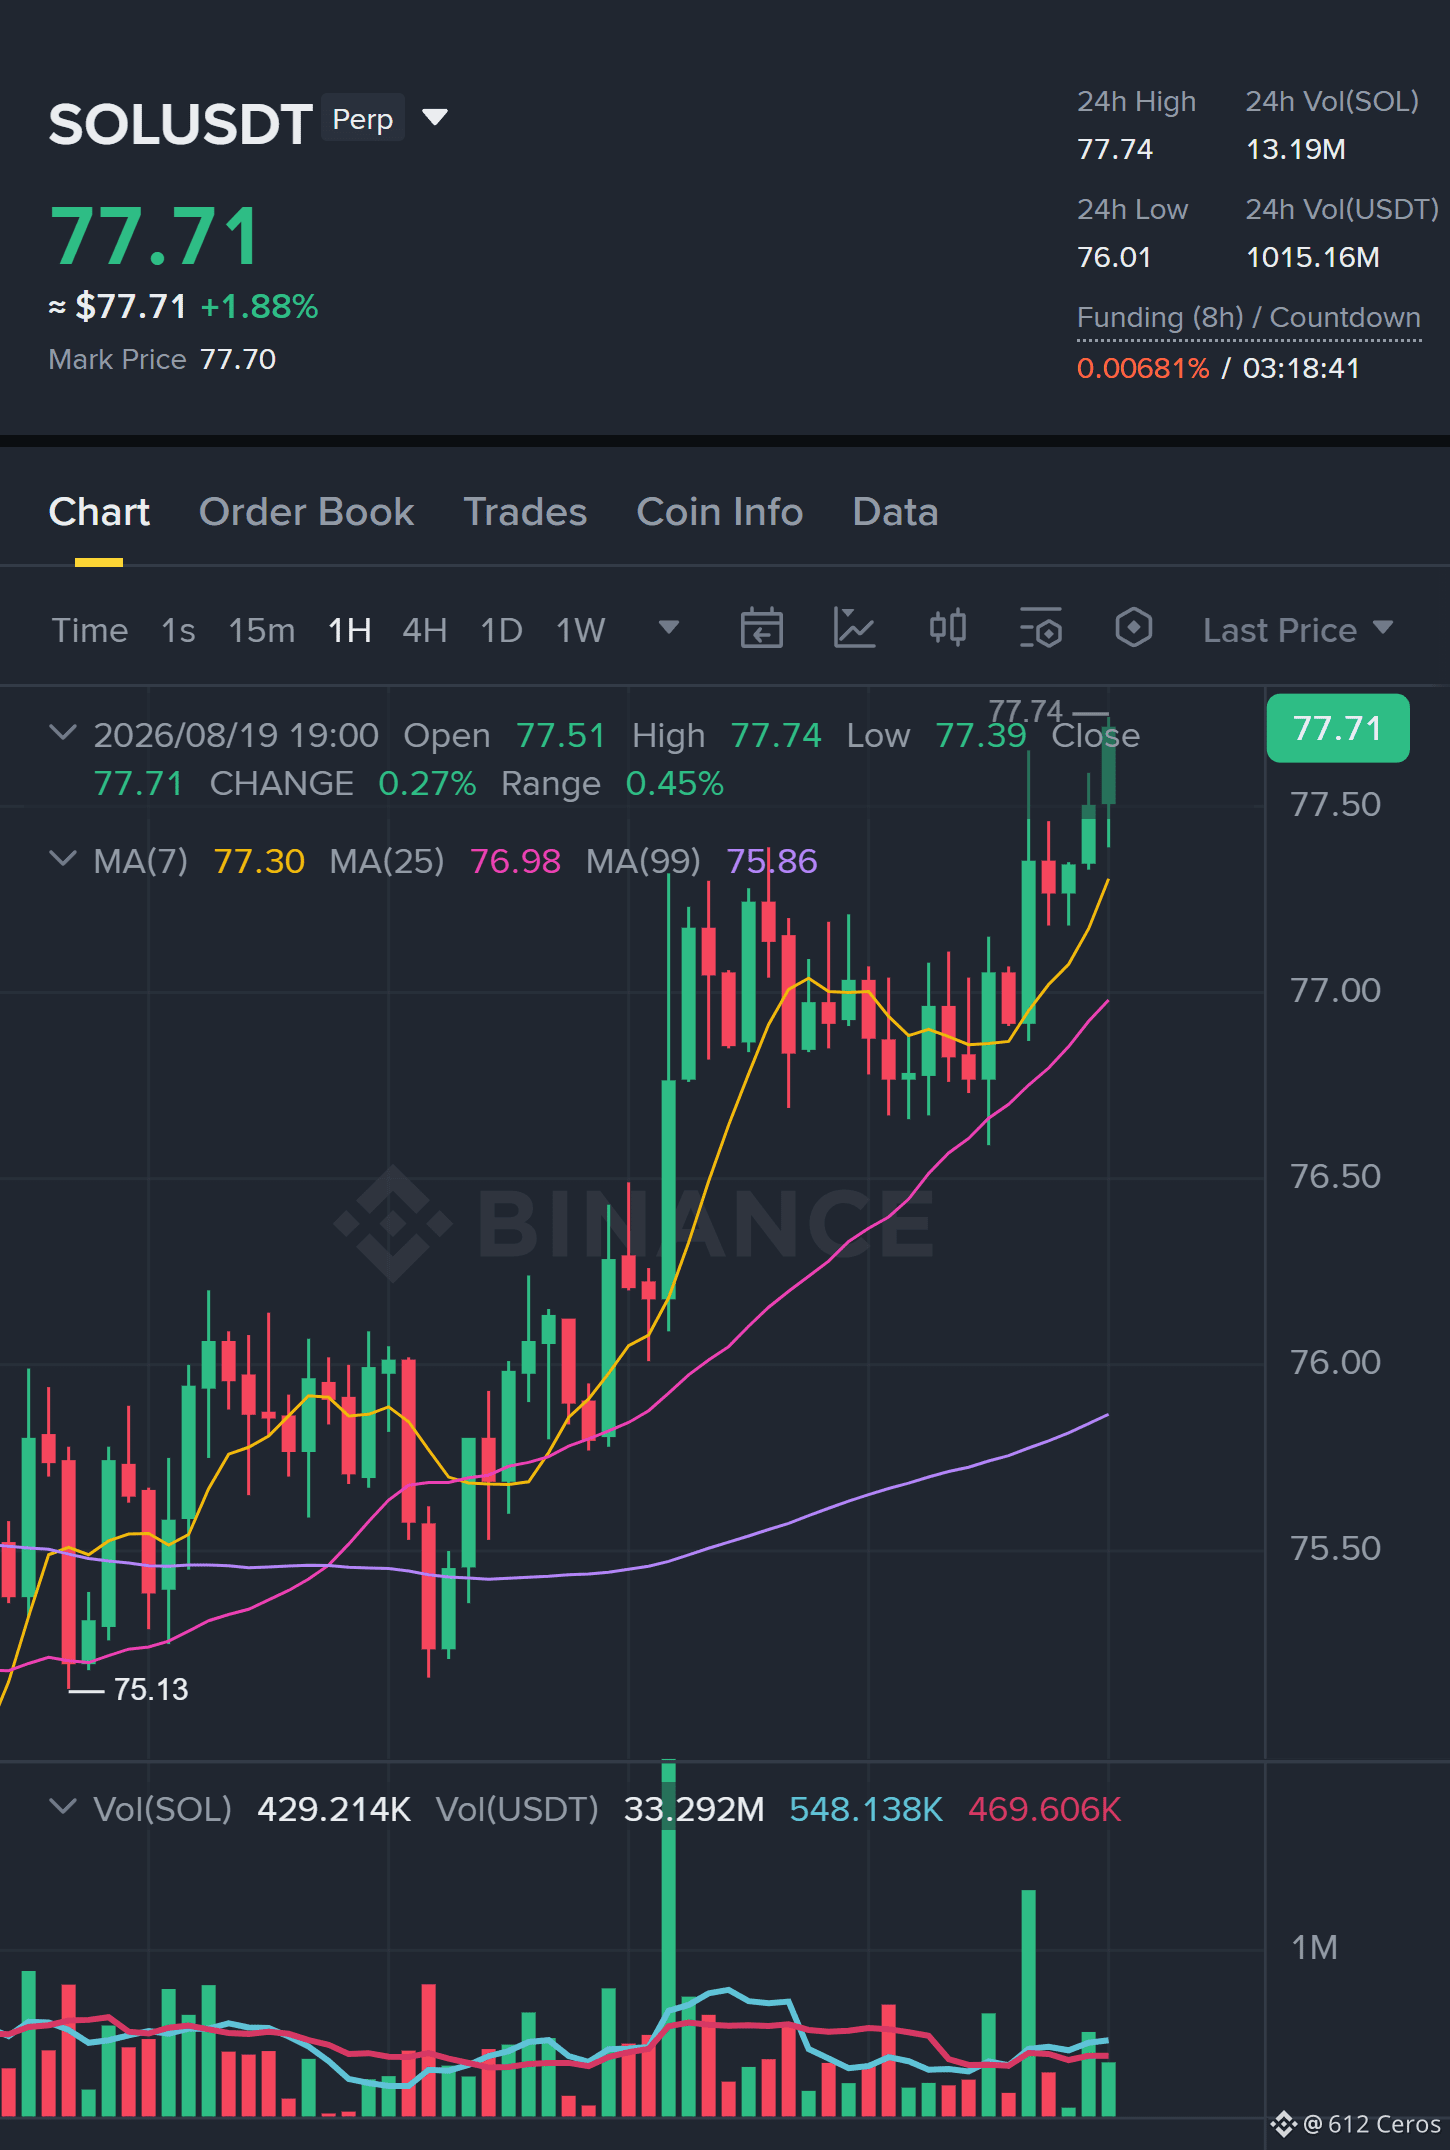Click the volume MA value 469.606K
The image size is (1450, 2150).
[x=1045, y=1809]
